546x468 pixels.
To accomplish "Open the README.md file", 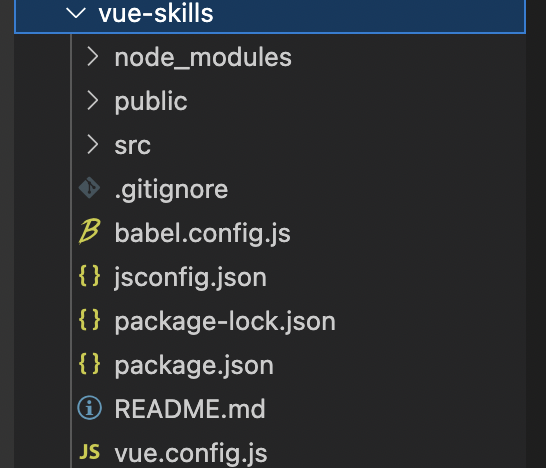I will [190, 409].
